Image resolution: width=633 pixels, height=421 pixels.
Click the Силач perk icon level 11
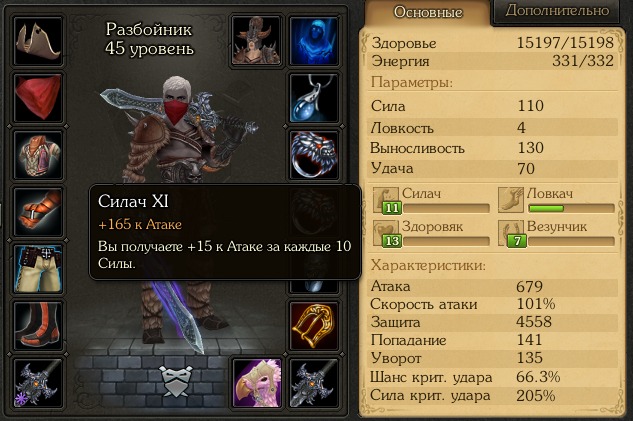(386, 200)
